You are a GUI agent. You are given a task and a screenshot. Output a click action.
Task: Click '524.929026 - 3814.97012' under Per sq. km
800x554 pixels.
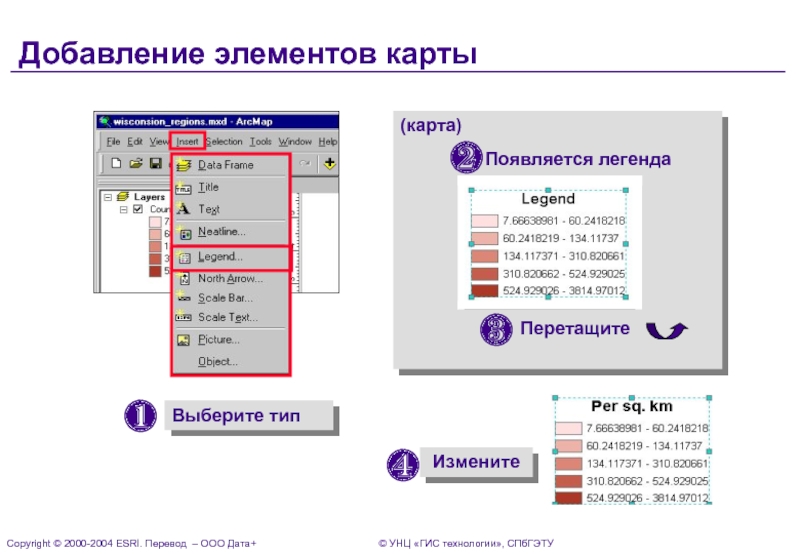(x=647, y=498)
